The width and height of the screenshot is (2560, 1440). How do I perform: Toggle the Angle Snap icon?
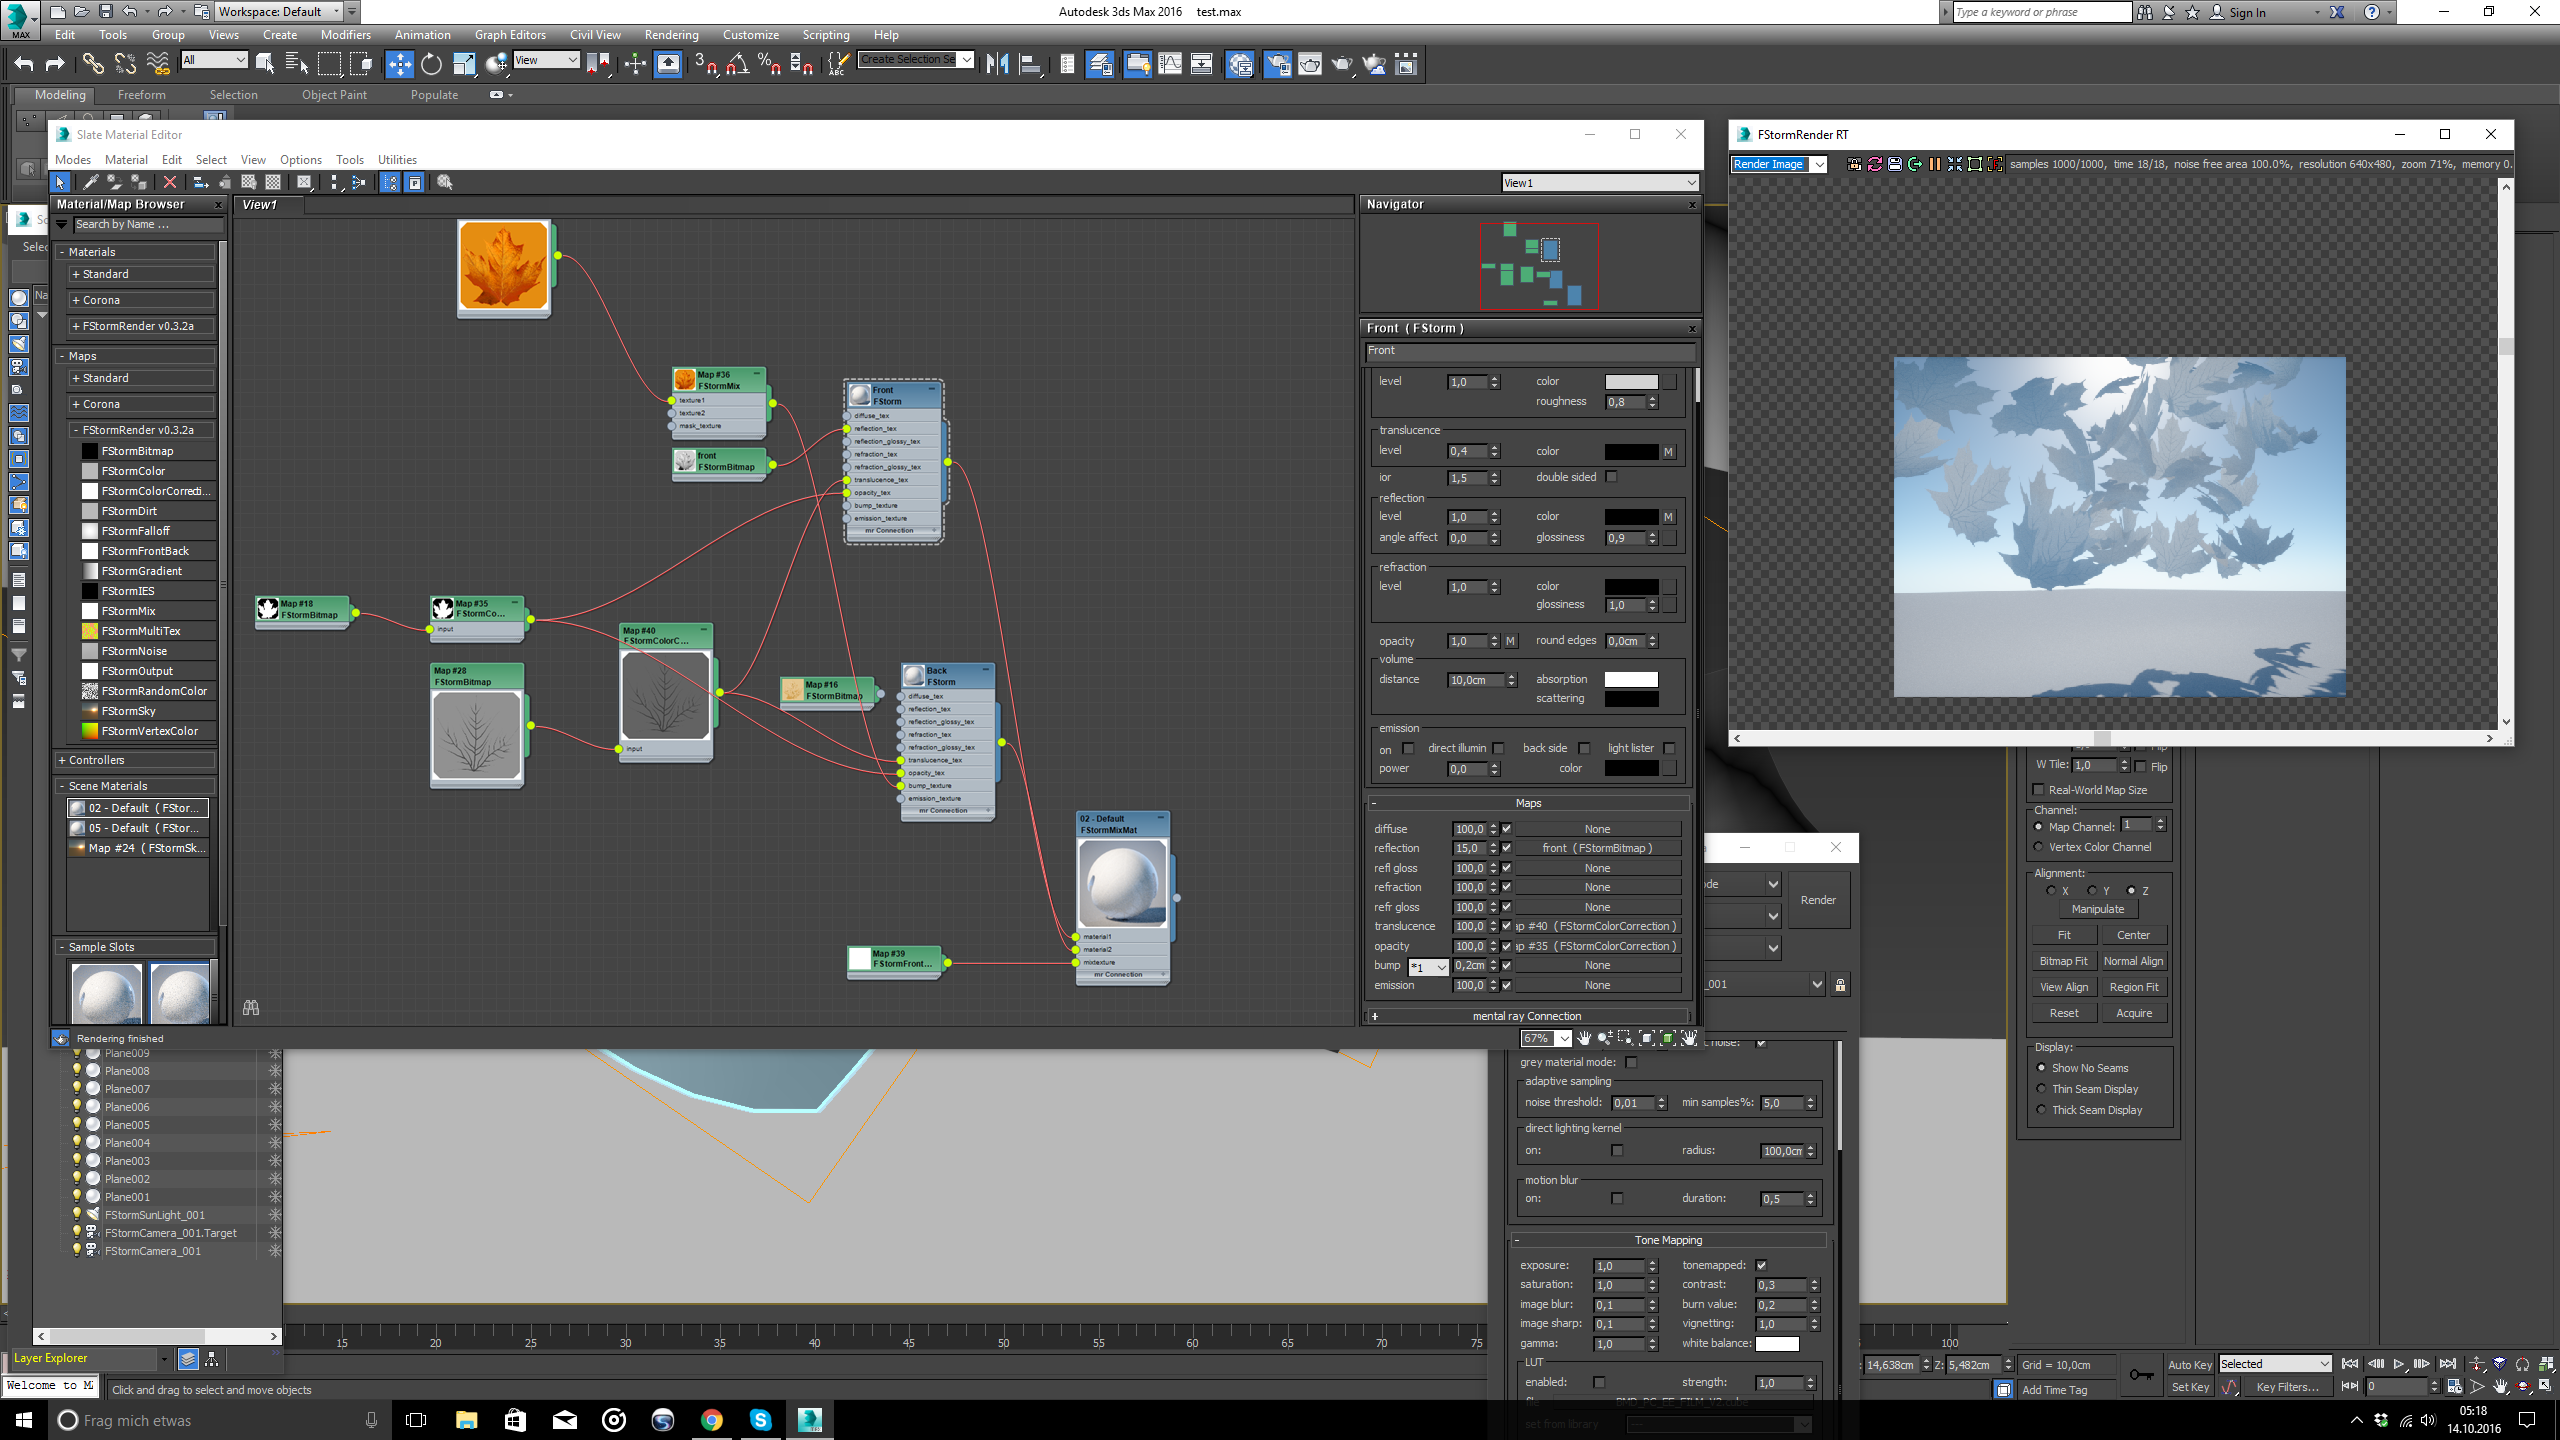pyautogui.click(x=738, y=64)
